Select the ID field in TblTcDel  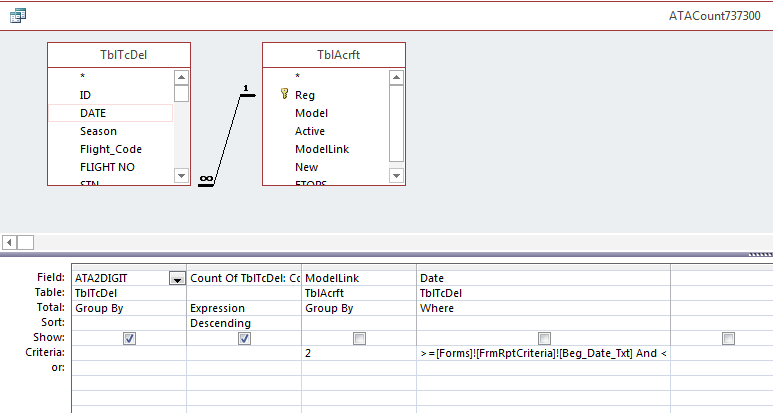point(110,95)
